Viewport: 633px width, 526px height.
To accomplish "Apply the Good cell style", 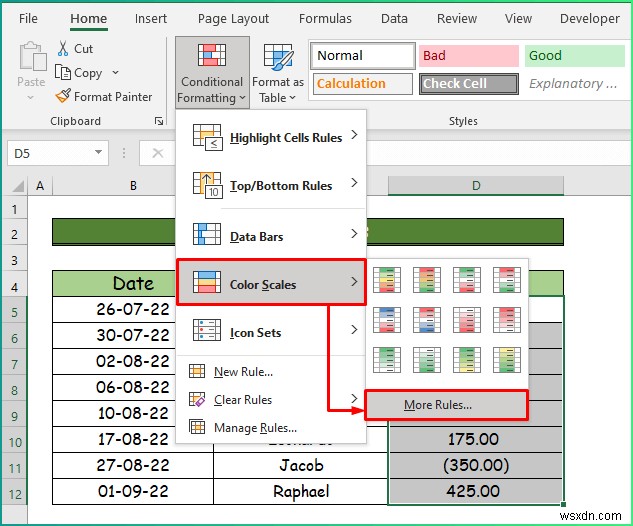I will (x=575, y=56).
